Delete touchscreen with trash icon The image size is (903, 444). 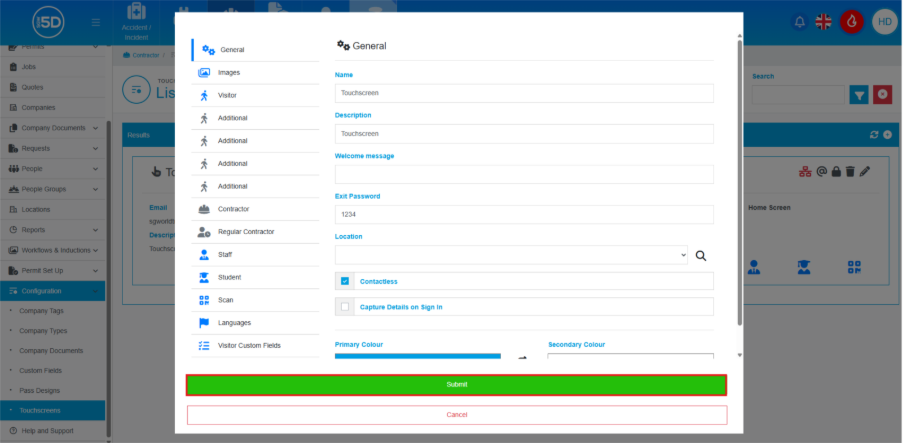850,172
